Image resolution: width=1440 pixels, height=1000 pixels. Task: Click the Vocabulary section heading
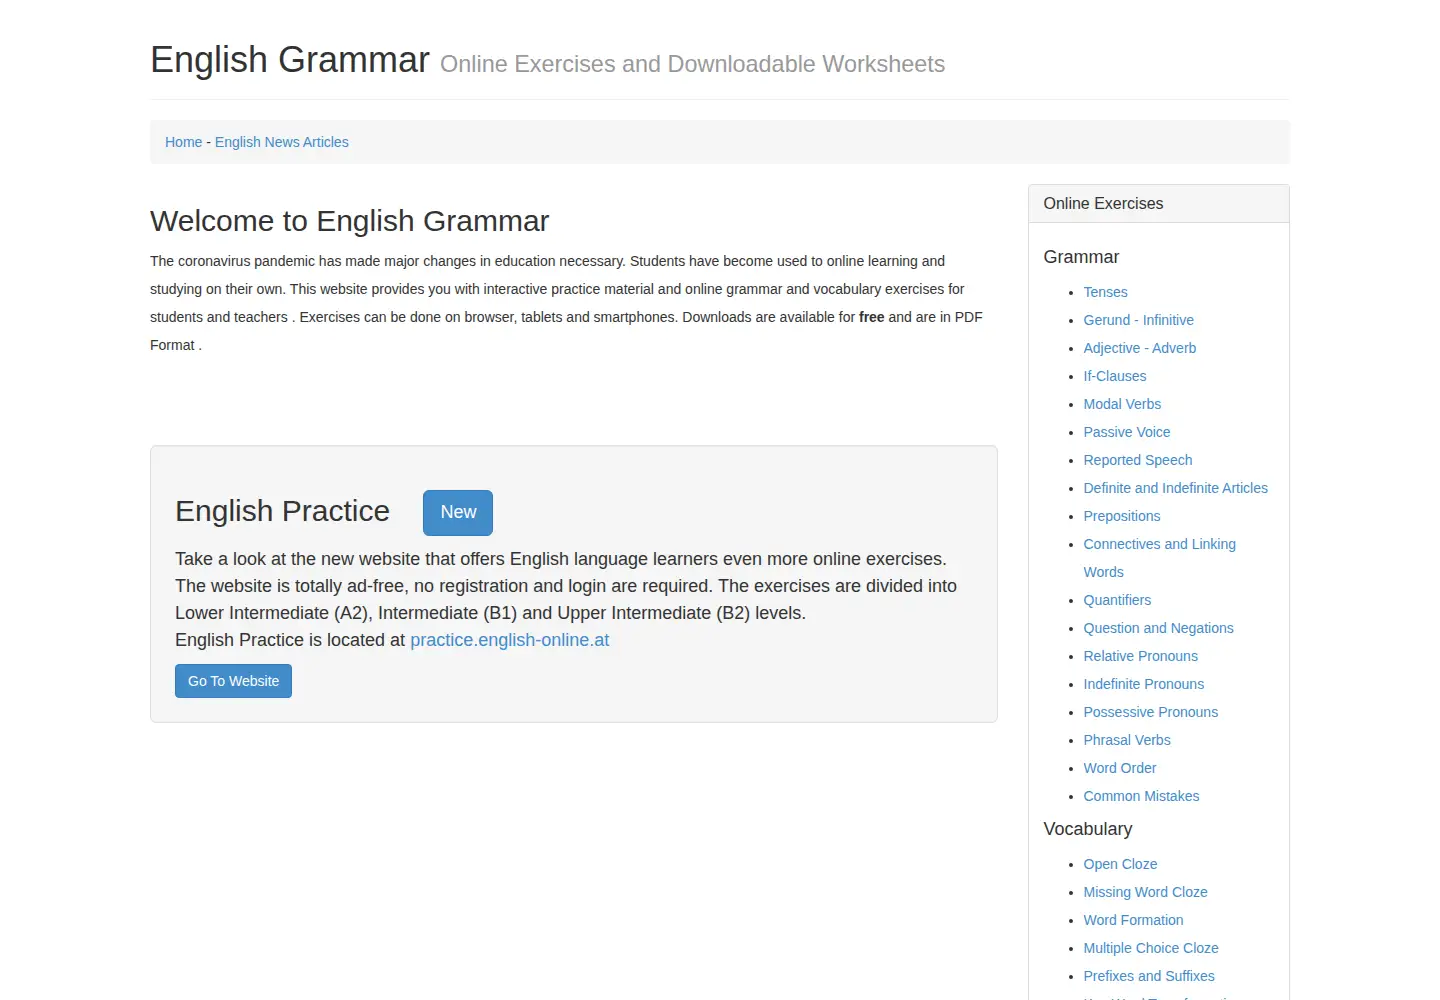coord(1087,829)
